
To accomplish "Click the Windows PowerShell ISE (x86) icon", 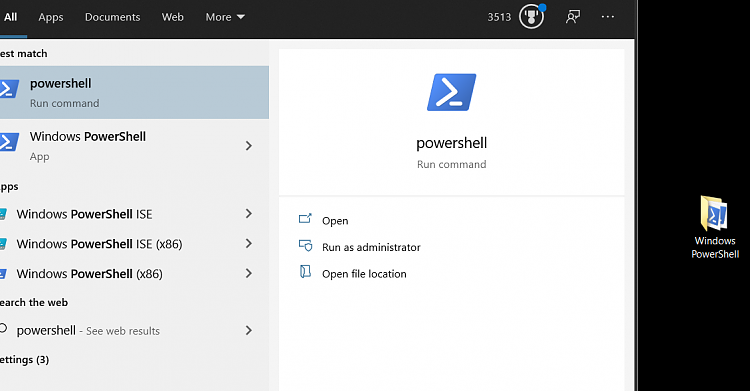I will [3, 244].
